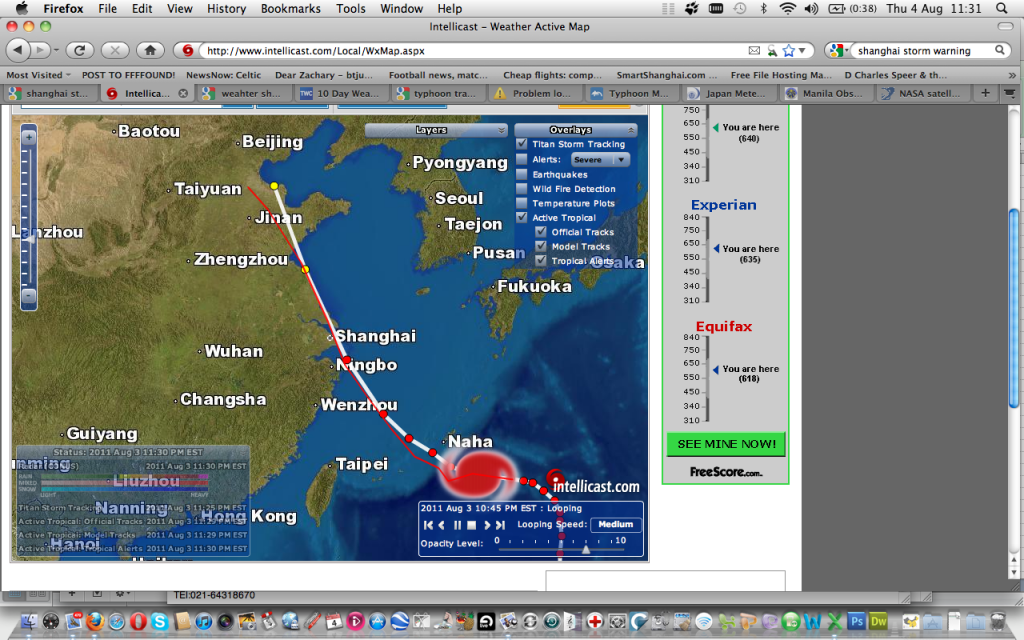Jump to first animation frame

[x=428, y=525]
